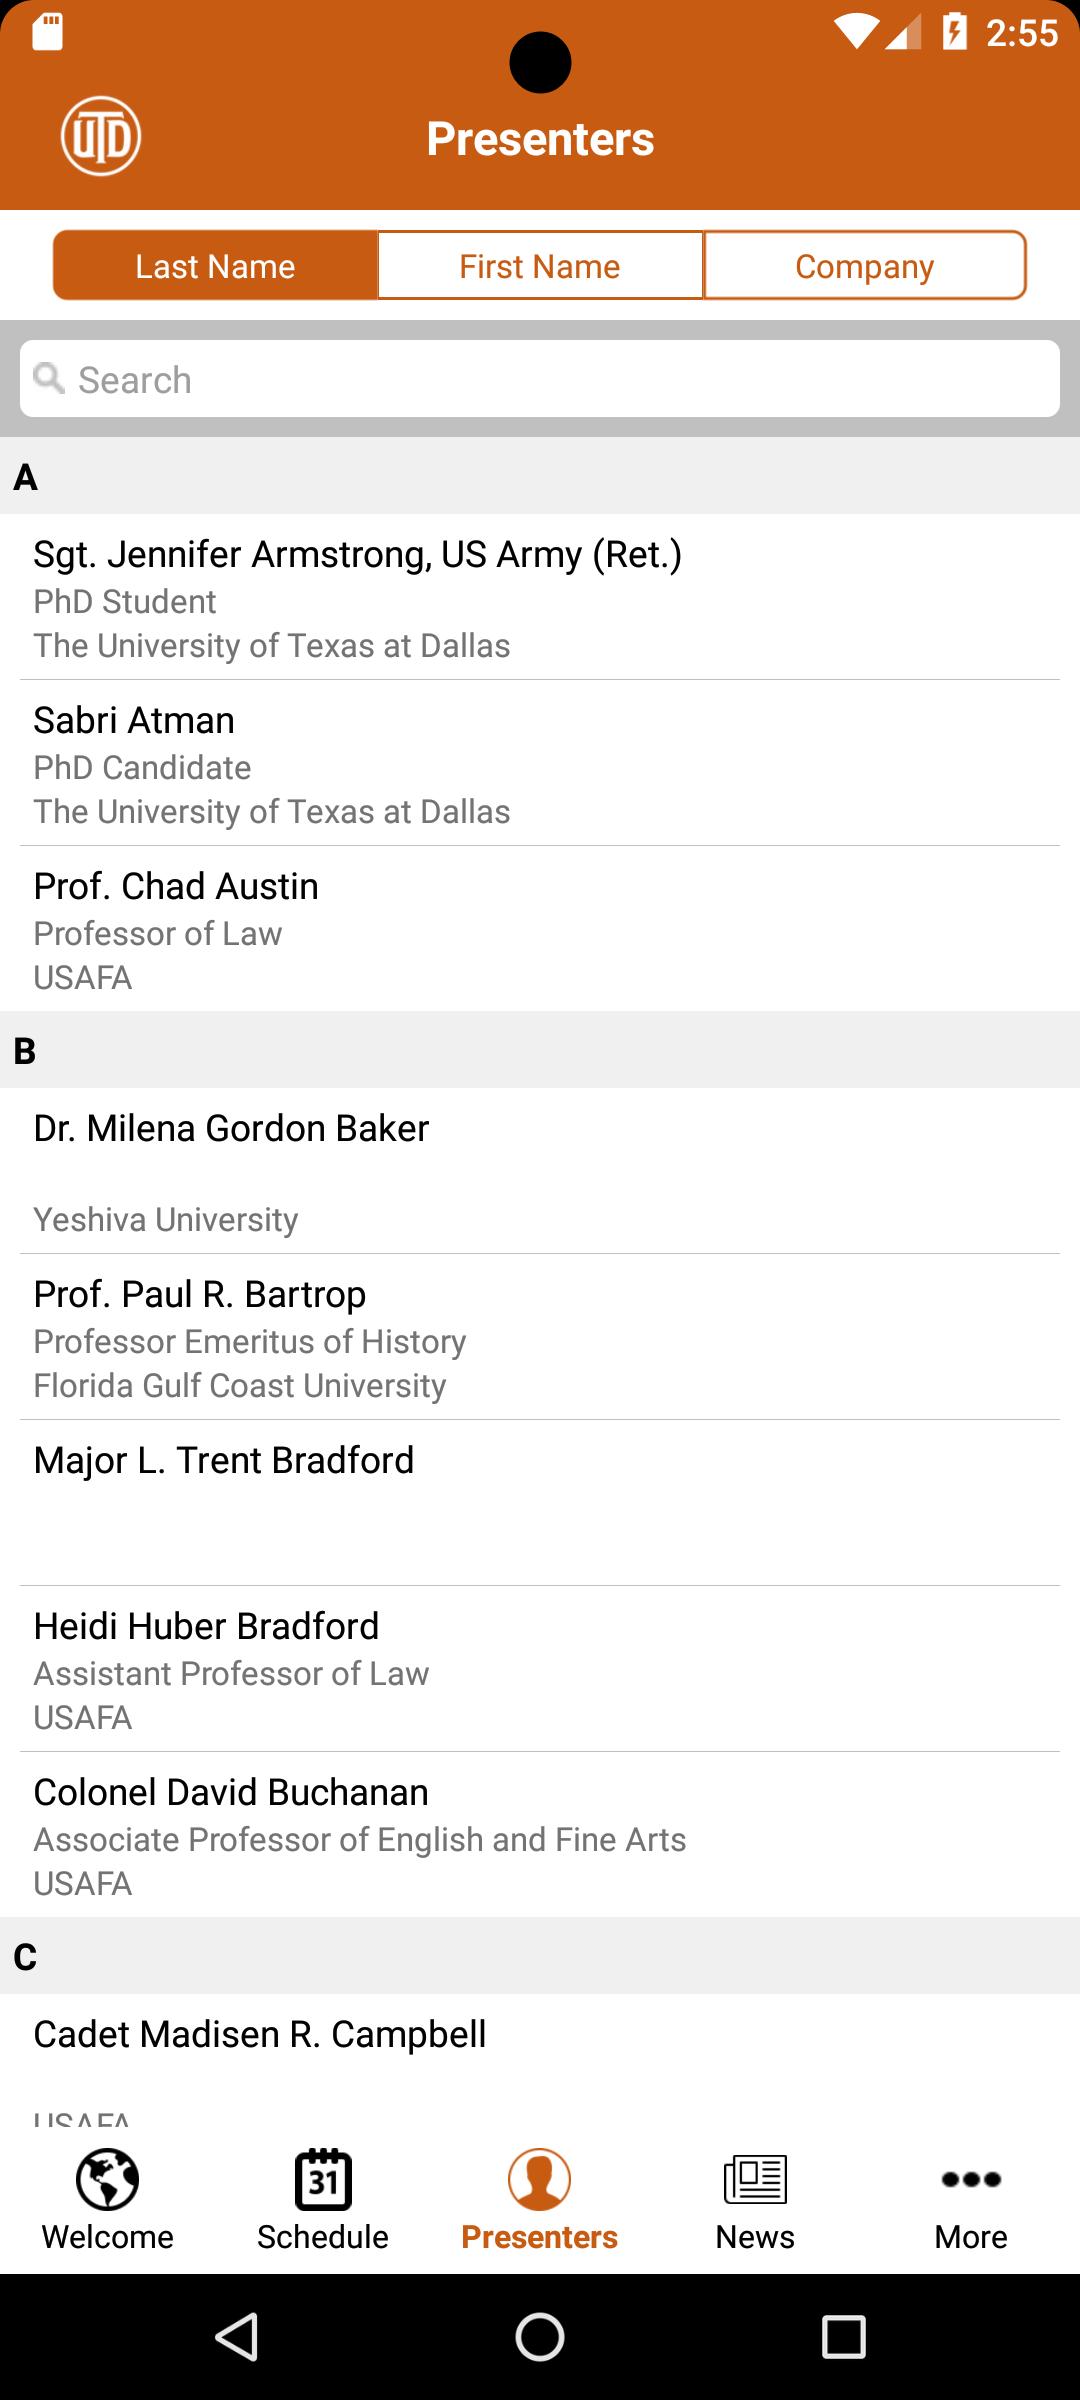Open Sabri Atman presenter entry
Screen dimensions: 1080x2400
[x=540, y=763]
